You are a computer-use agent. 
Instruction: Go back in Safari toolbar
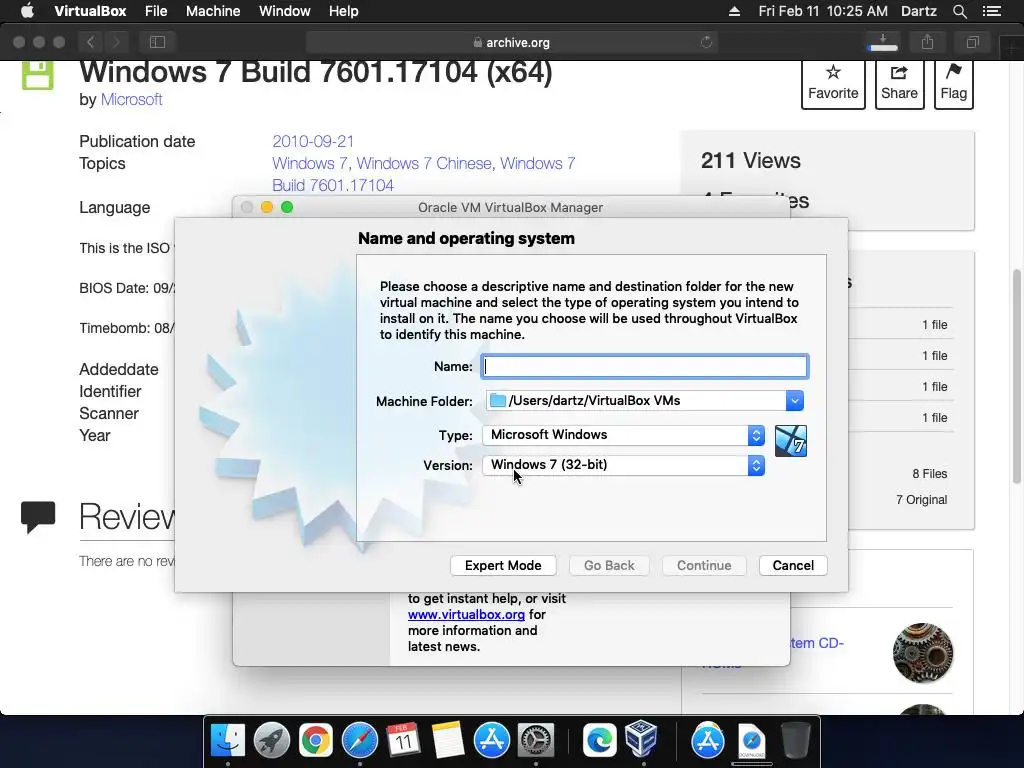[x=91, y=42]
